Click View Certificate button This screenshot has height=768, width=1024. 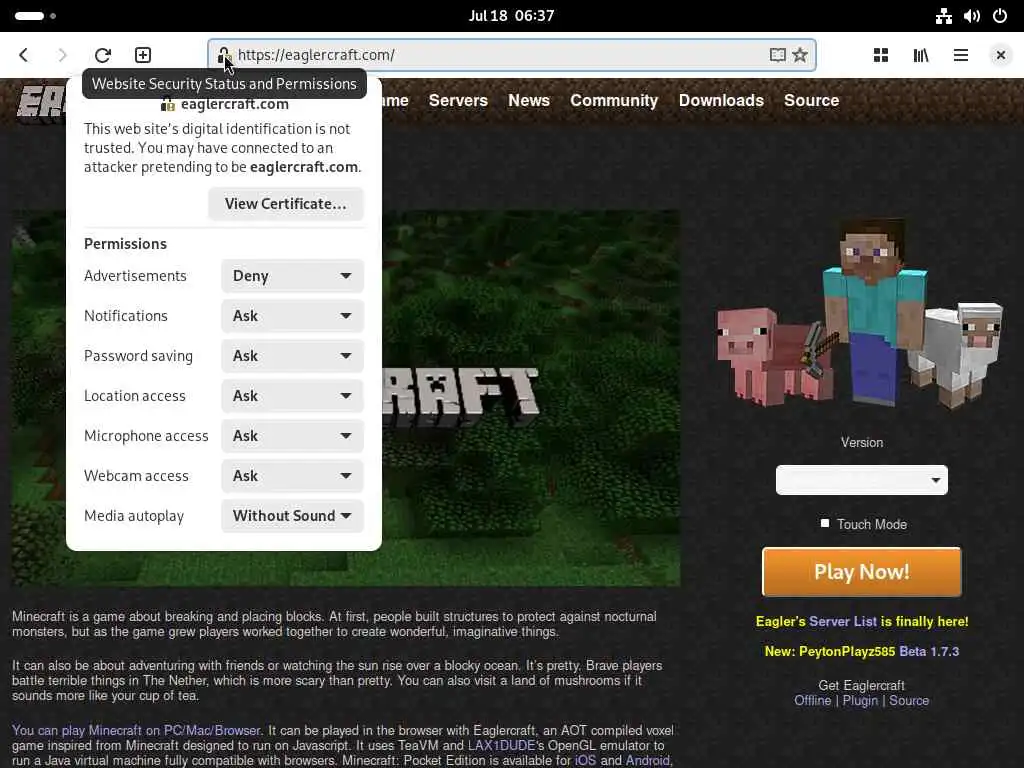click(286, 204)
